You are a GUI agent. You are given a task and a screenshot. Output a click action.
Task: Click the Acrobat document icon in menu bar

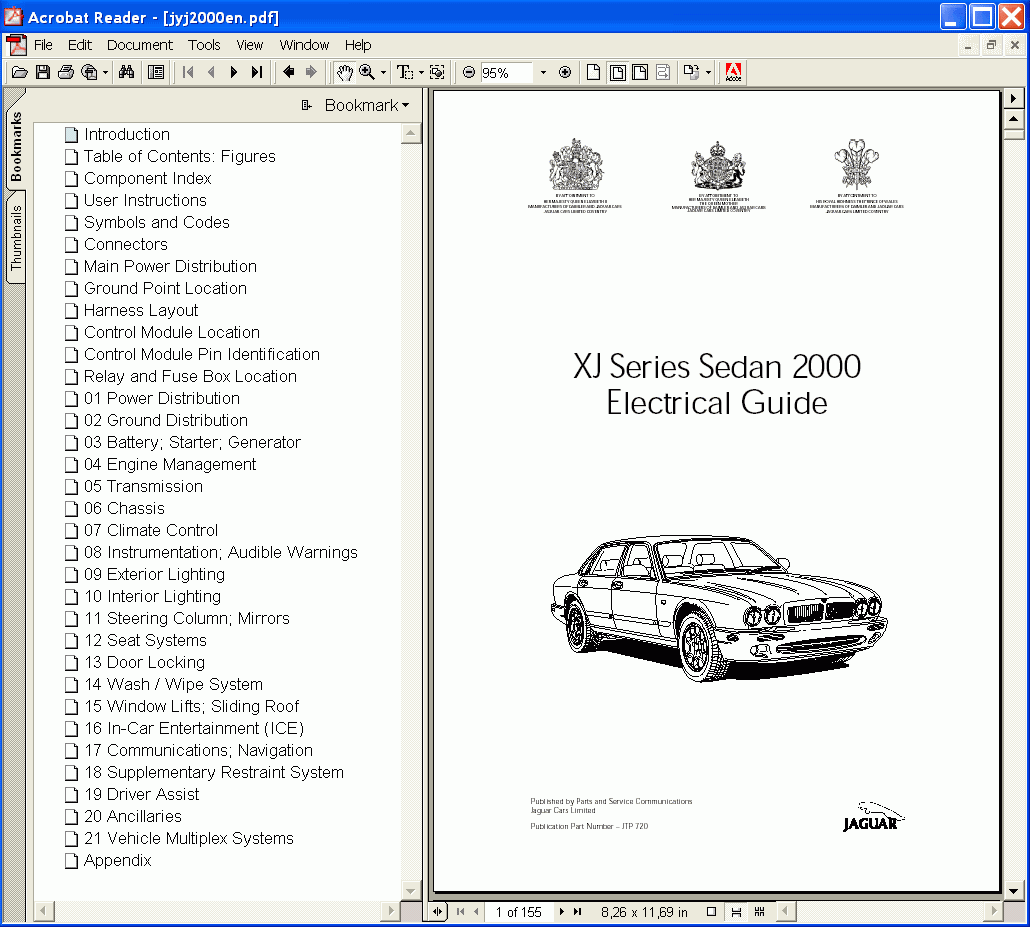tap(16, 45)
